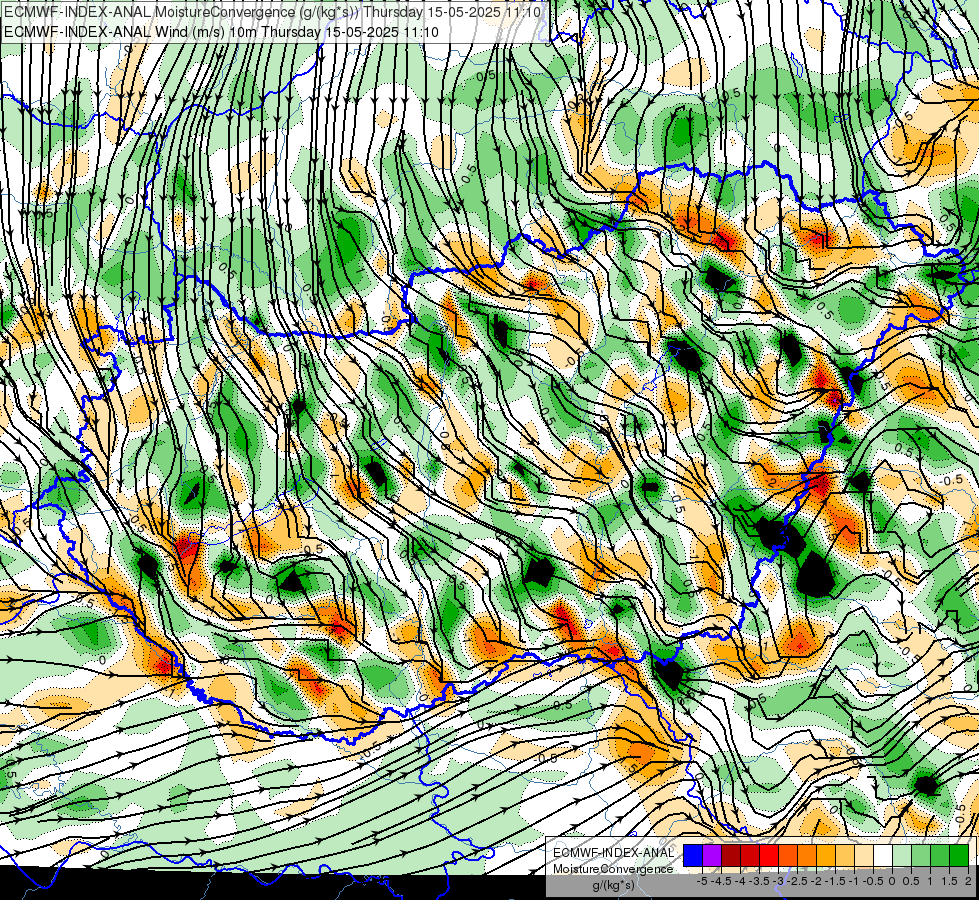Click the '0.5' legend tick label

[x=911, y=881]
